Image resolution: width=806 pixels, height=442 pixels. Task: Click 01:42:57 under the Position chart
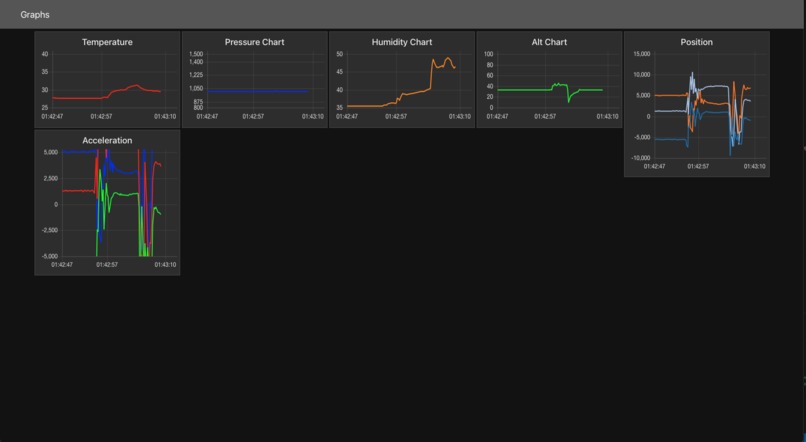[x=698, y=167]
